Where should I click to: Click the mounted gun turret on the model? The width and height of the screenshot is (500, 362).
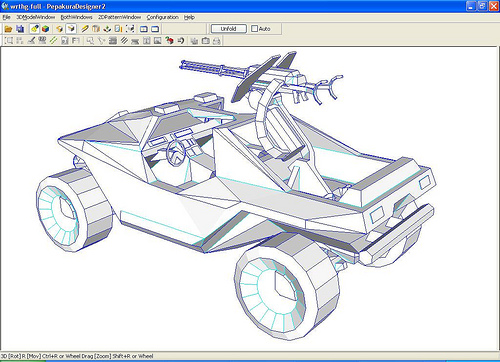[260, 78]
